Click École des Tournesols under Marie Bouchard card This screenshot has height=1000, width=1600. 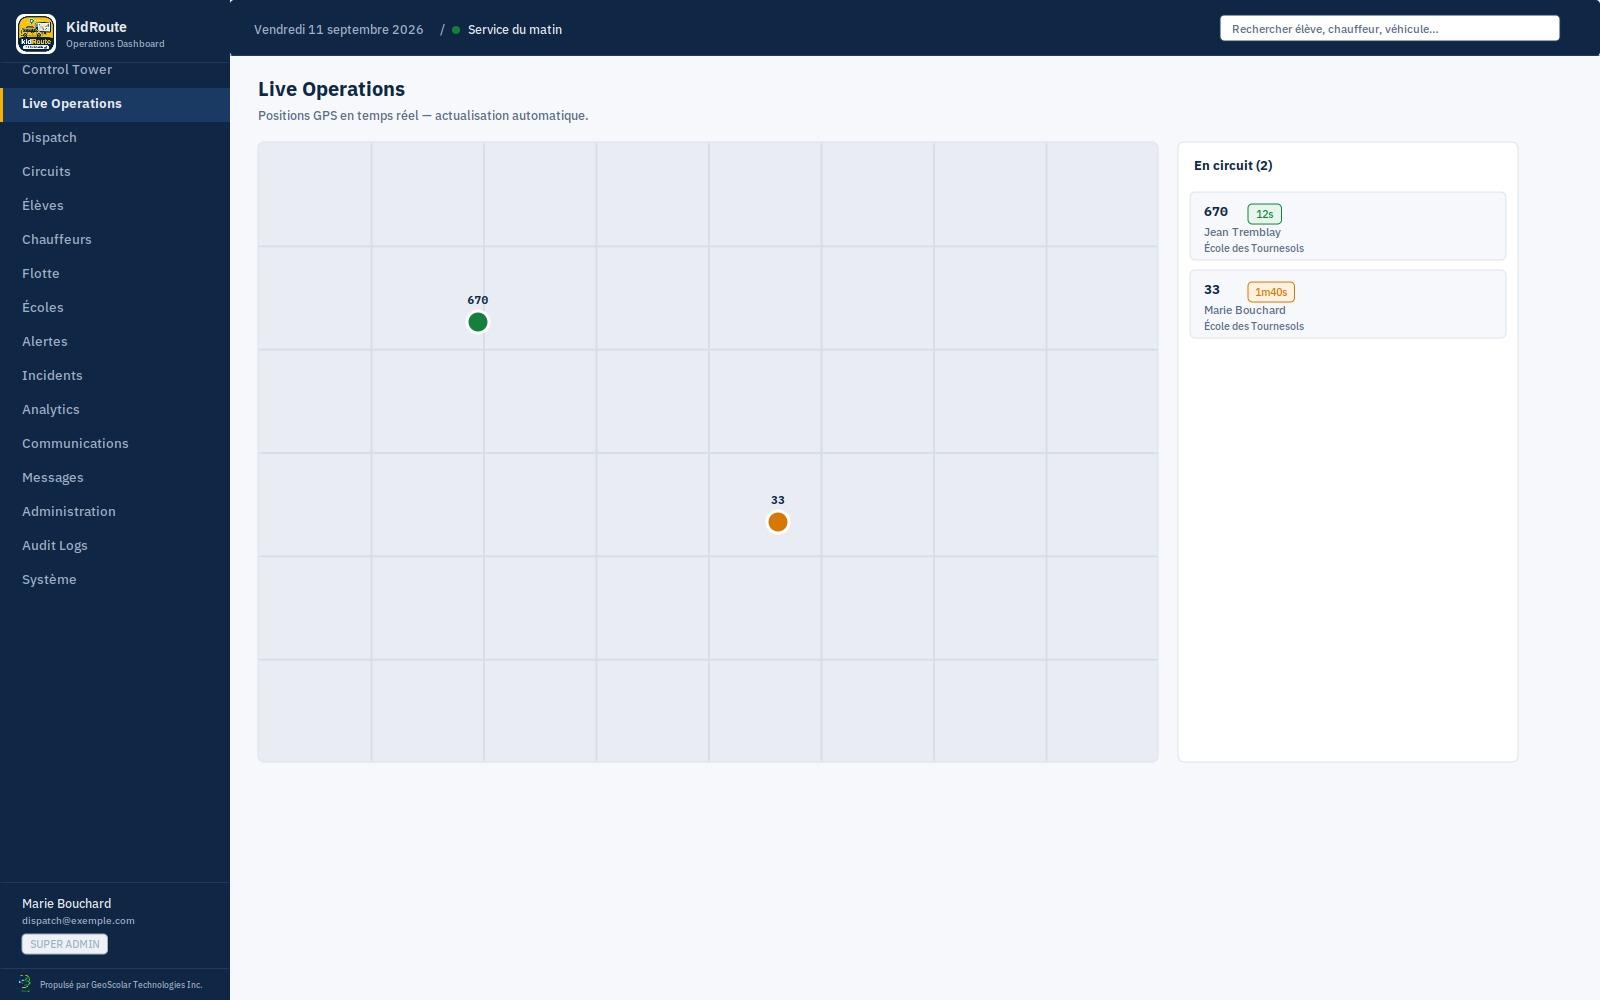click(x=1254, y=326)
